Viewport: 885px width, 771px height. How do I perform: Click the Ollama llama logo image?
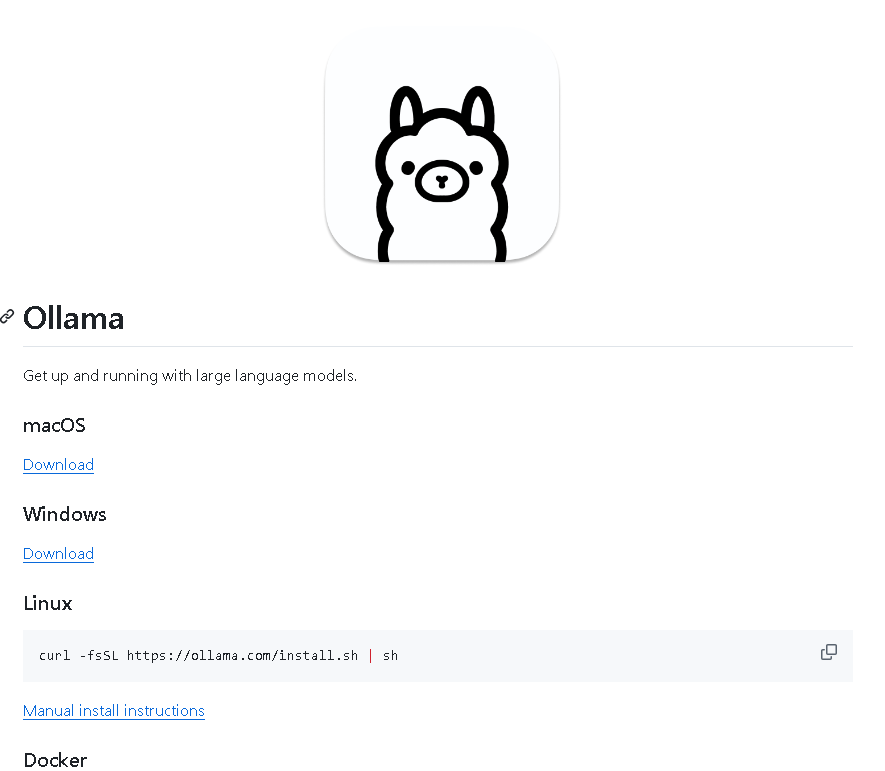(441, 146)
